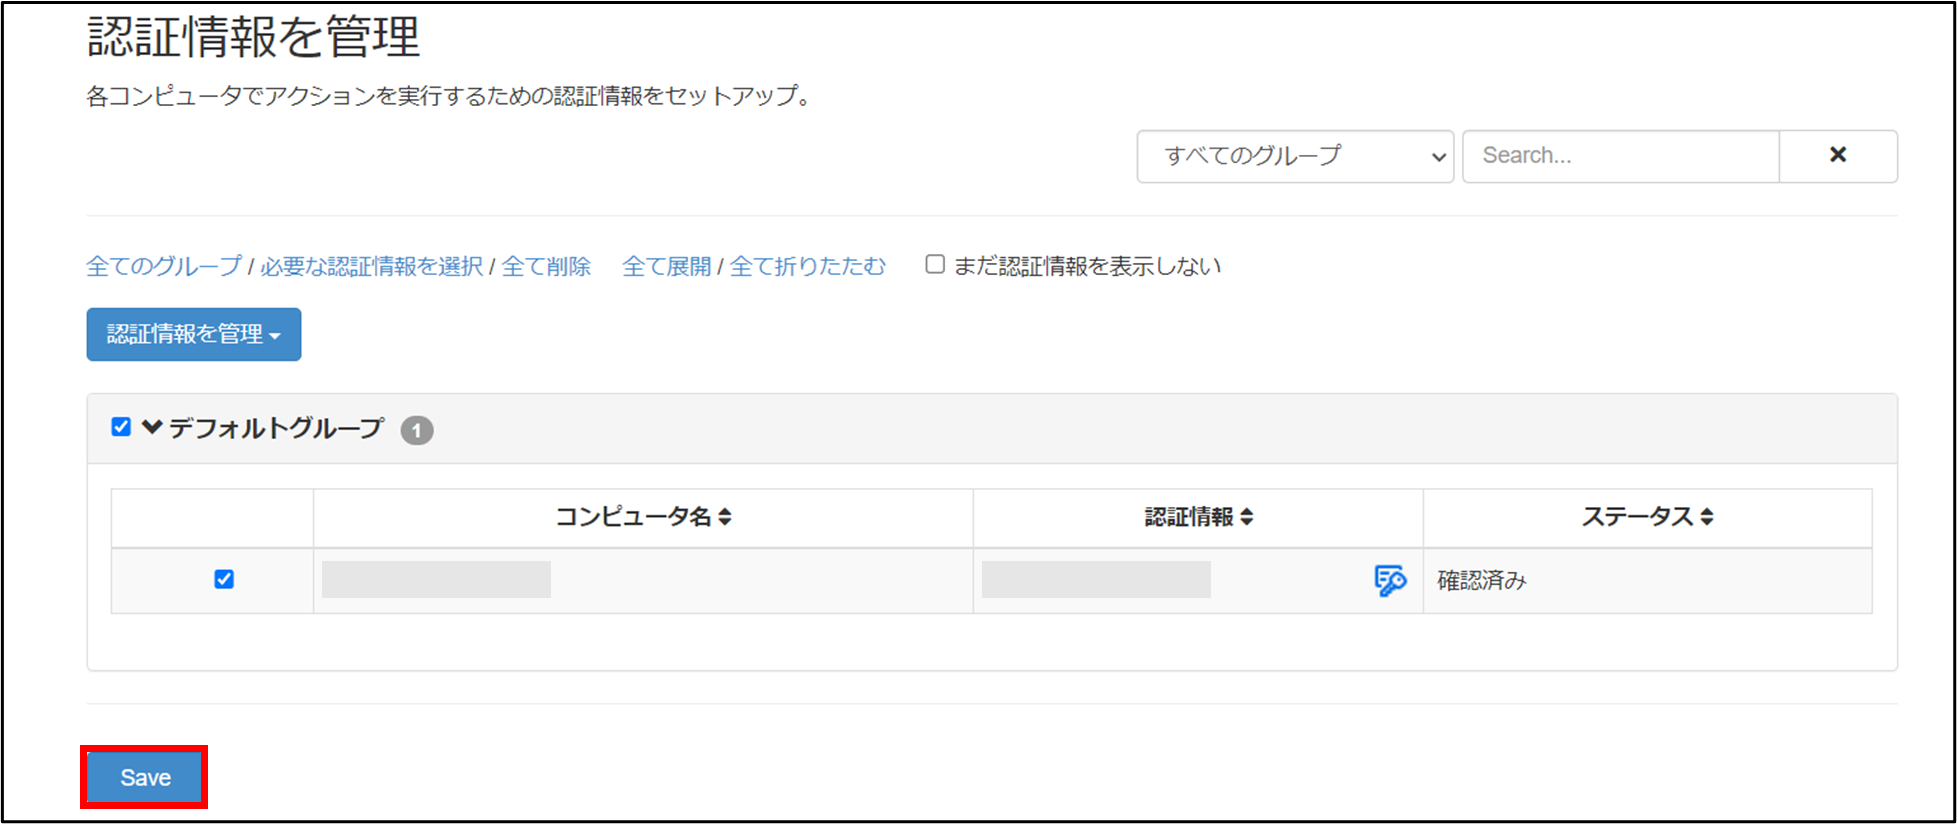The width and height of the screenshot is (1957, 824).
Task: Uncheck the デフォルトグループ checkbox
Action: click(121, 427)
